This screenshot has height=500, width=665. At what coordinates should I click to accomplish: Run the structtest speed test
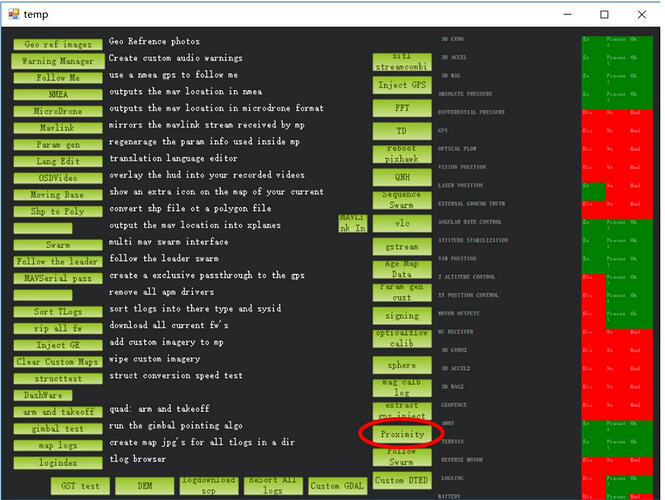[x=58, y=378]
